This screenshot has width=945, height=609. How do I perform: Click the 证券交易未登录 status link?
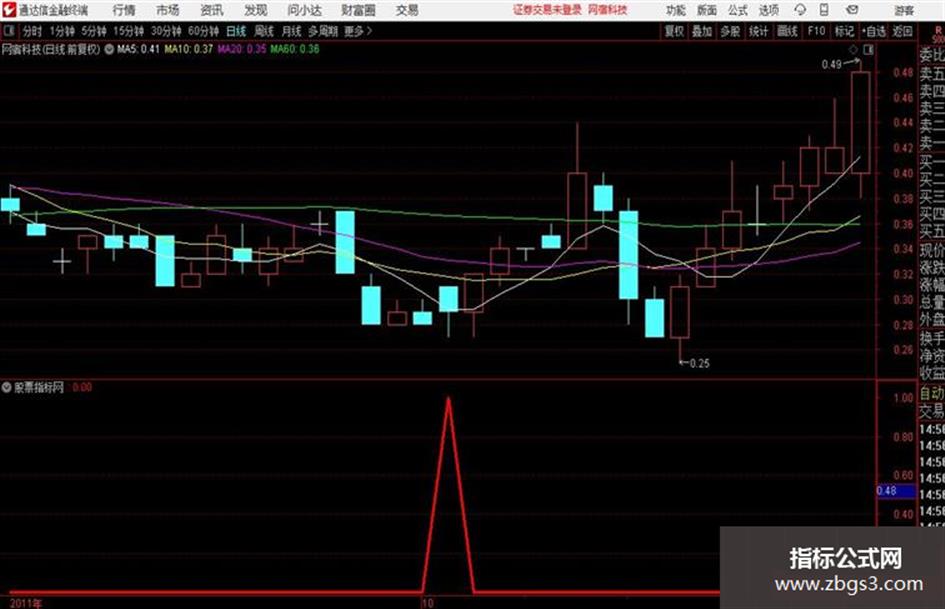click(x=547, y=10)
